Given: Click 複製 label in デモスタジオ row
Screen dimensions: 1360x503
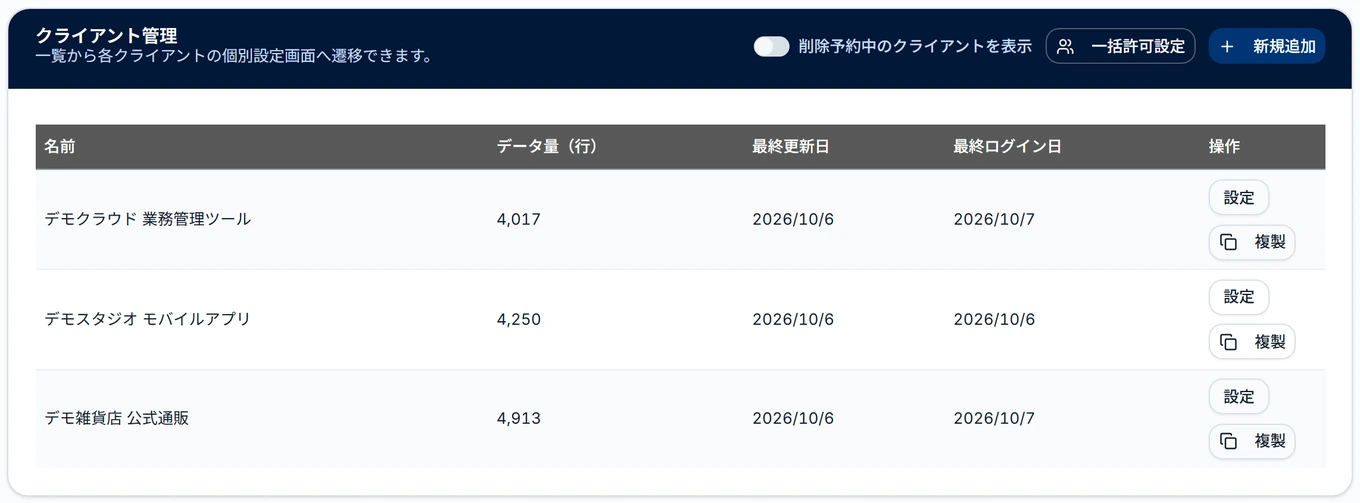Looking at the screenshot, I should pos(1270,342).
